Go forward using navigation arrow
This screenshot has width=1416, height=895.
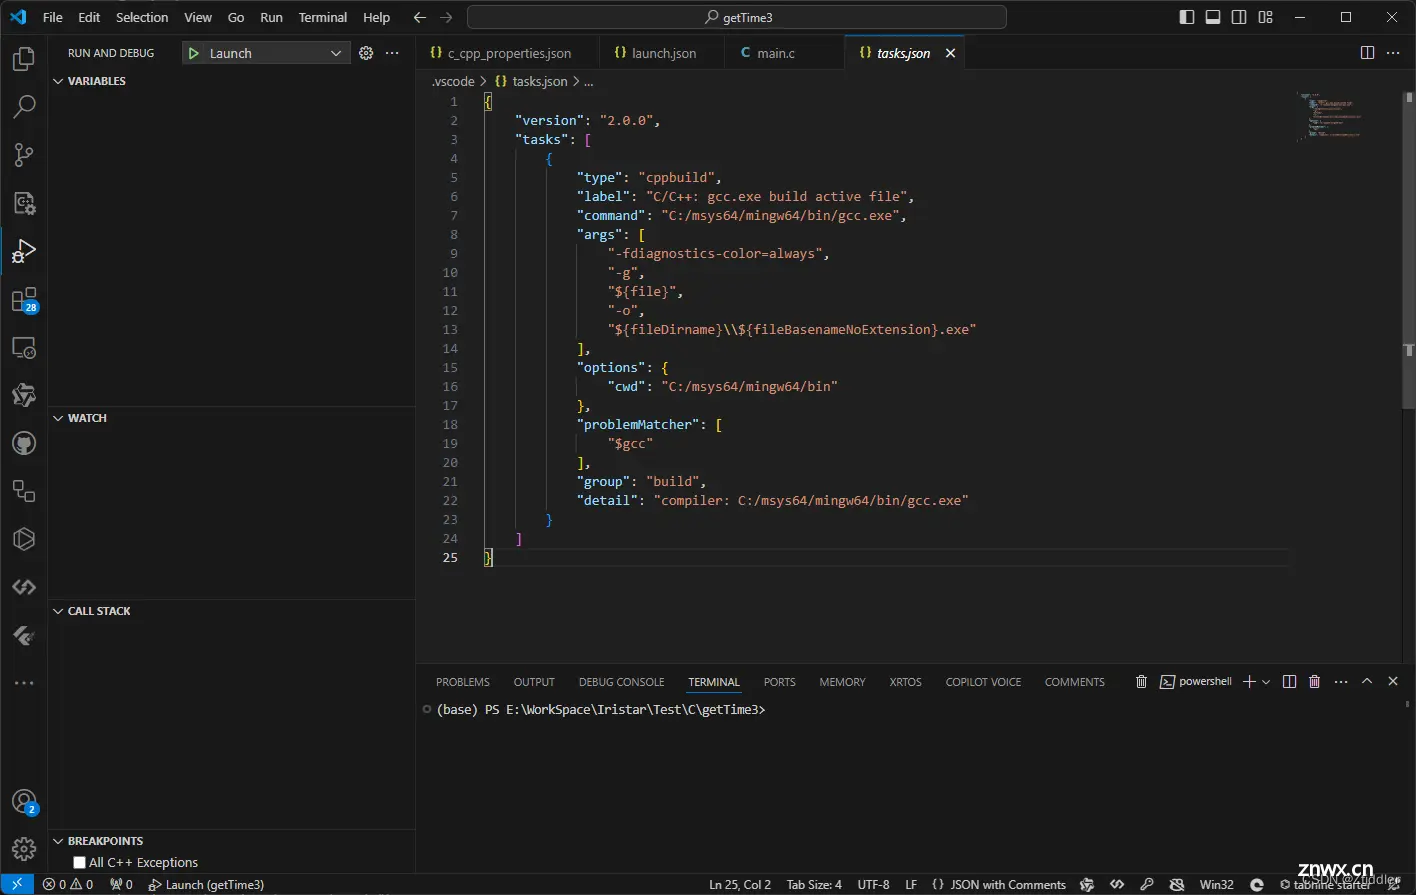pyautogui.click(x=446, y=17)
